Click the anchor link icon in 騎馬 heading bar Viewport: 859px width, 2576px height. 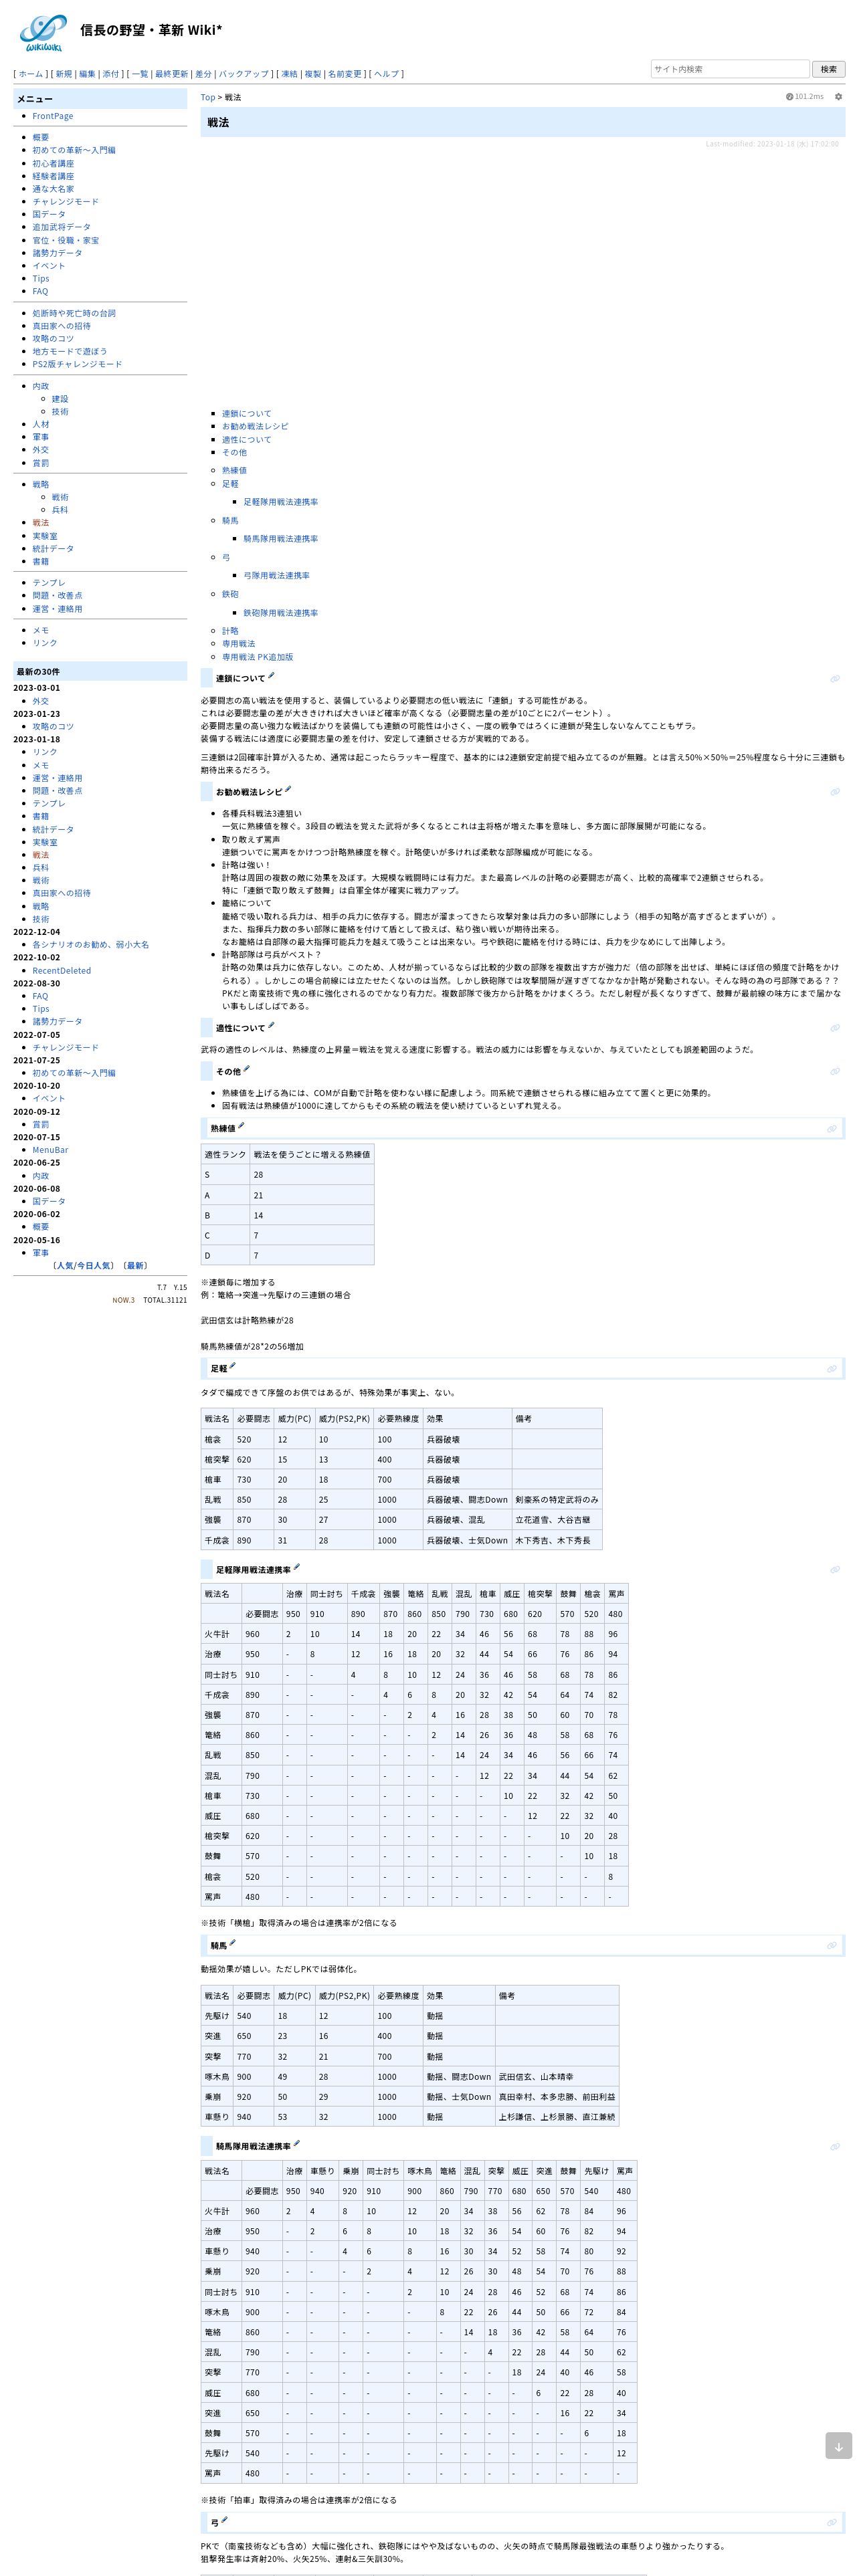pyautogui.click(x=831, y=1946)
